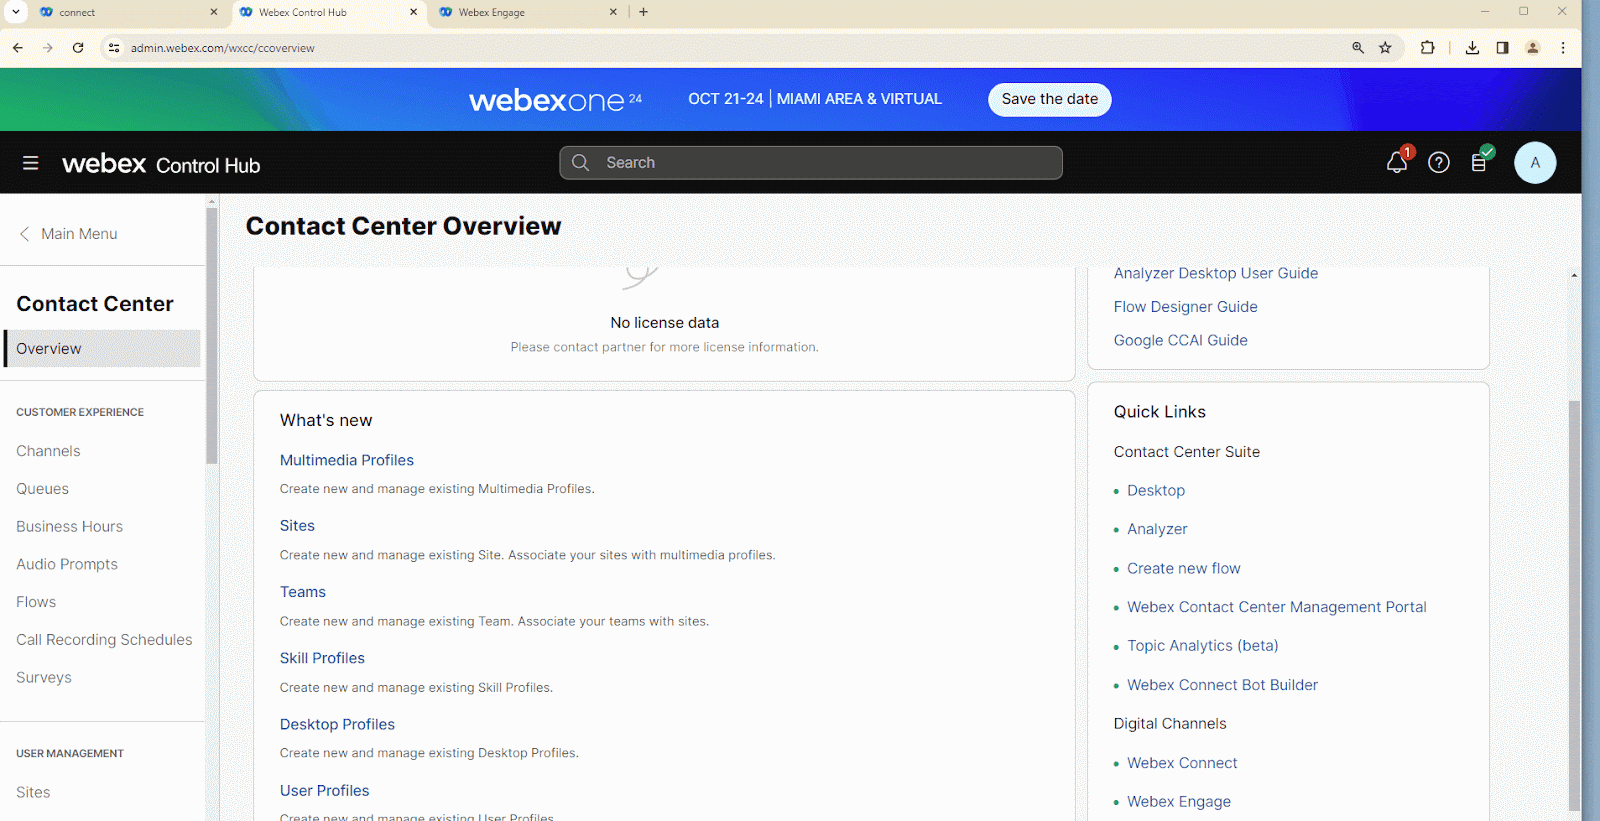Open Analyzer Desktop User Guide
The height and width of the screenshot is (821, 1600).
point(1216,273)
